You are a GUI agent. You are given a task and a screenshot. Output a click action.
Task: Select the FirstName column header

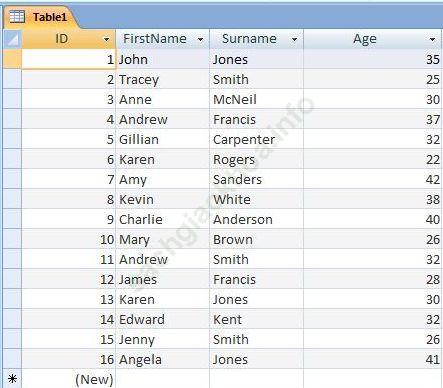(162, 39)
